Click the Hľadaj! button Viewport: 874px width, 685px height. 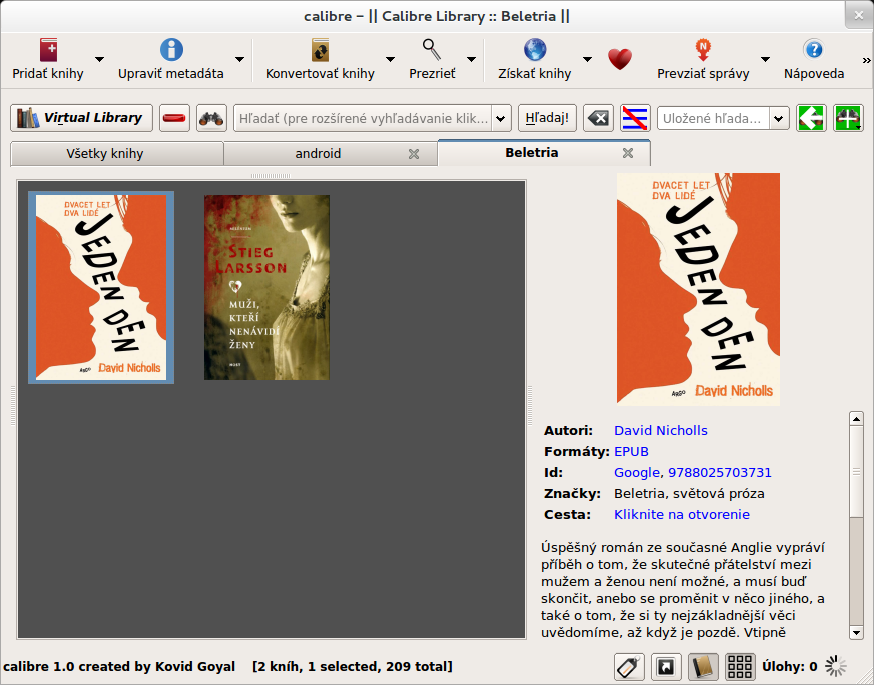point(547,118)
